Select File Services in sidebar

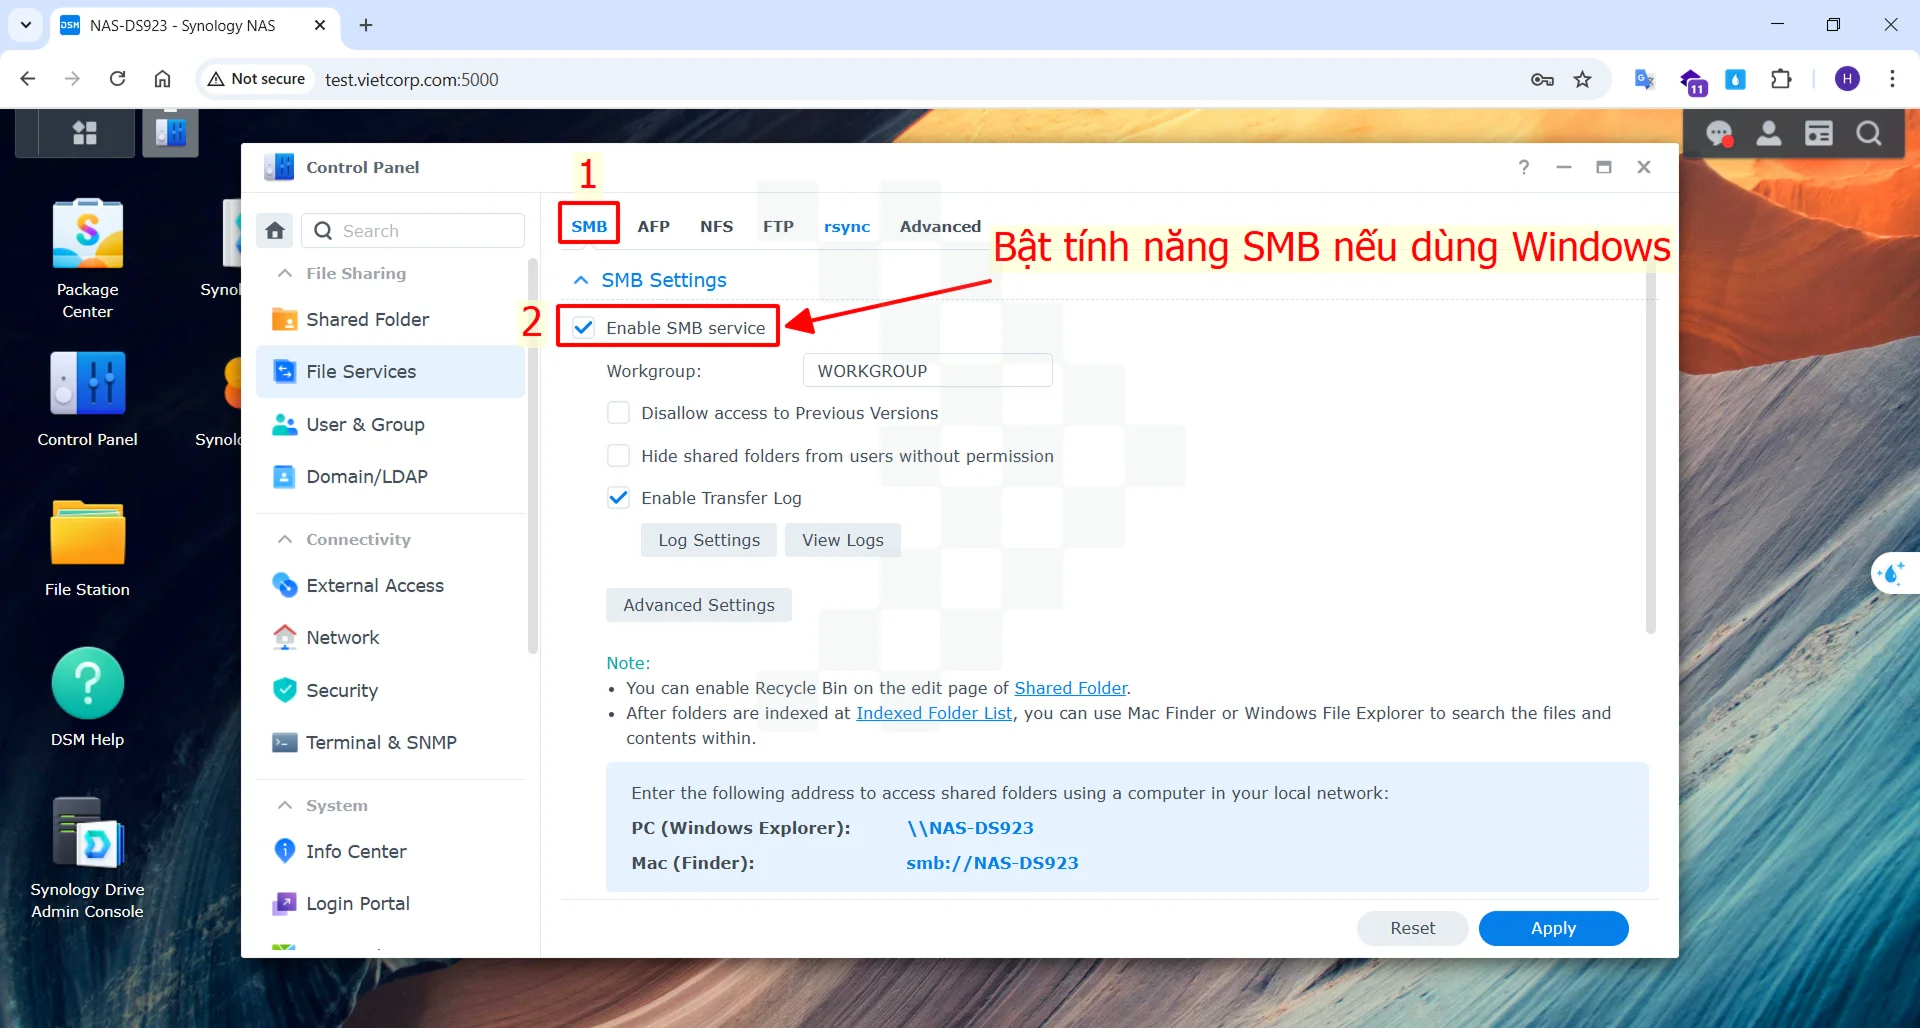tap(390, 371)
